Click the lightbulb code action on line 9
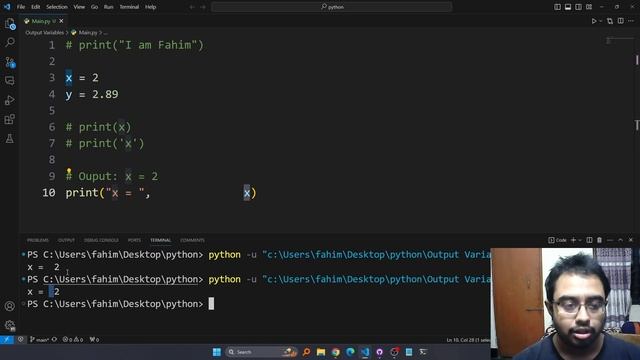 pyautogui.click(x=69, y=172)
